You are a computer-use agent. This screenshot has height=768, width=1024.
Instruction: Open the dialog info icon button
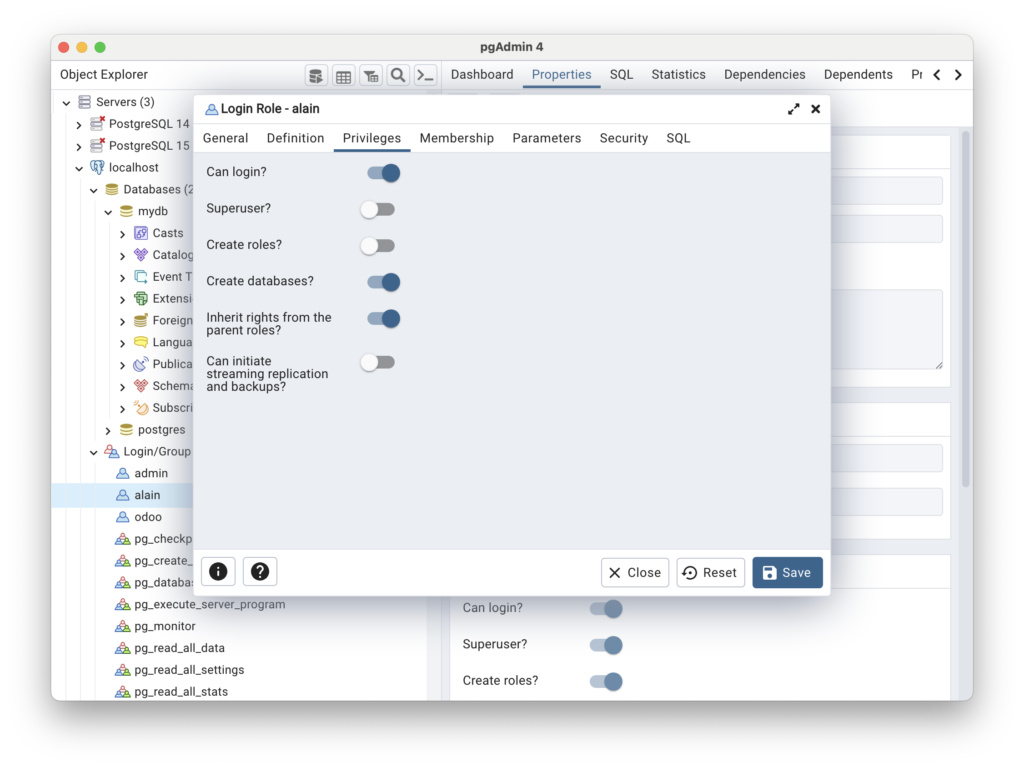(x=218, y=572)
